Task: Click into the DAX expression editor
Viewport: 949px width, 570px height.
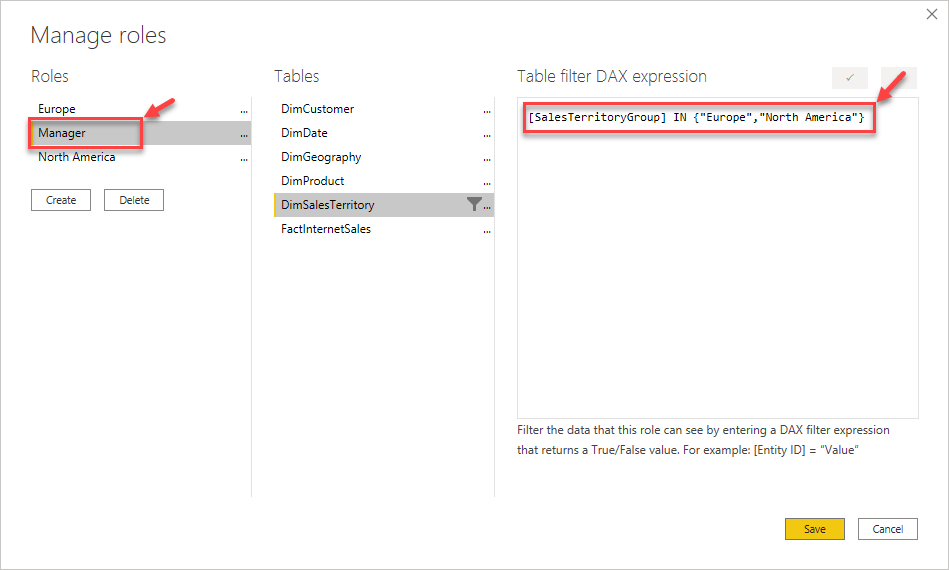Action: tap(717, 270)
